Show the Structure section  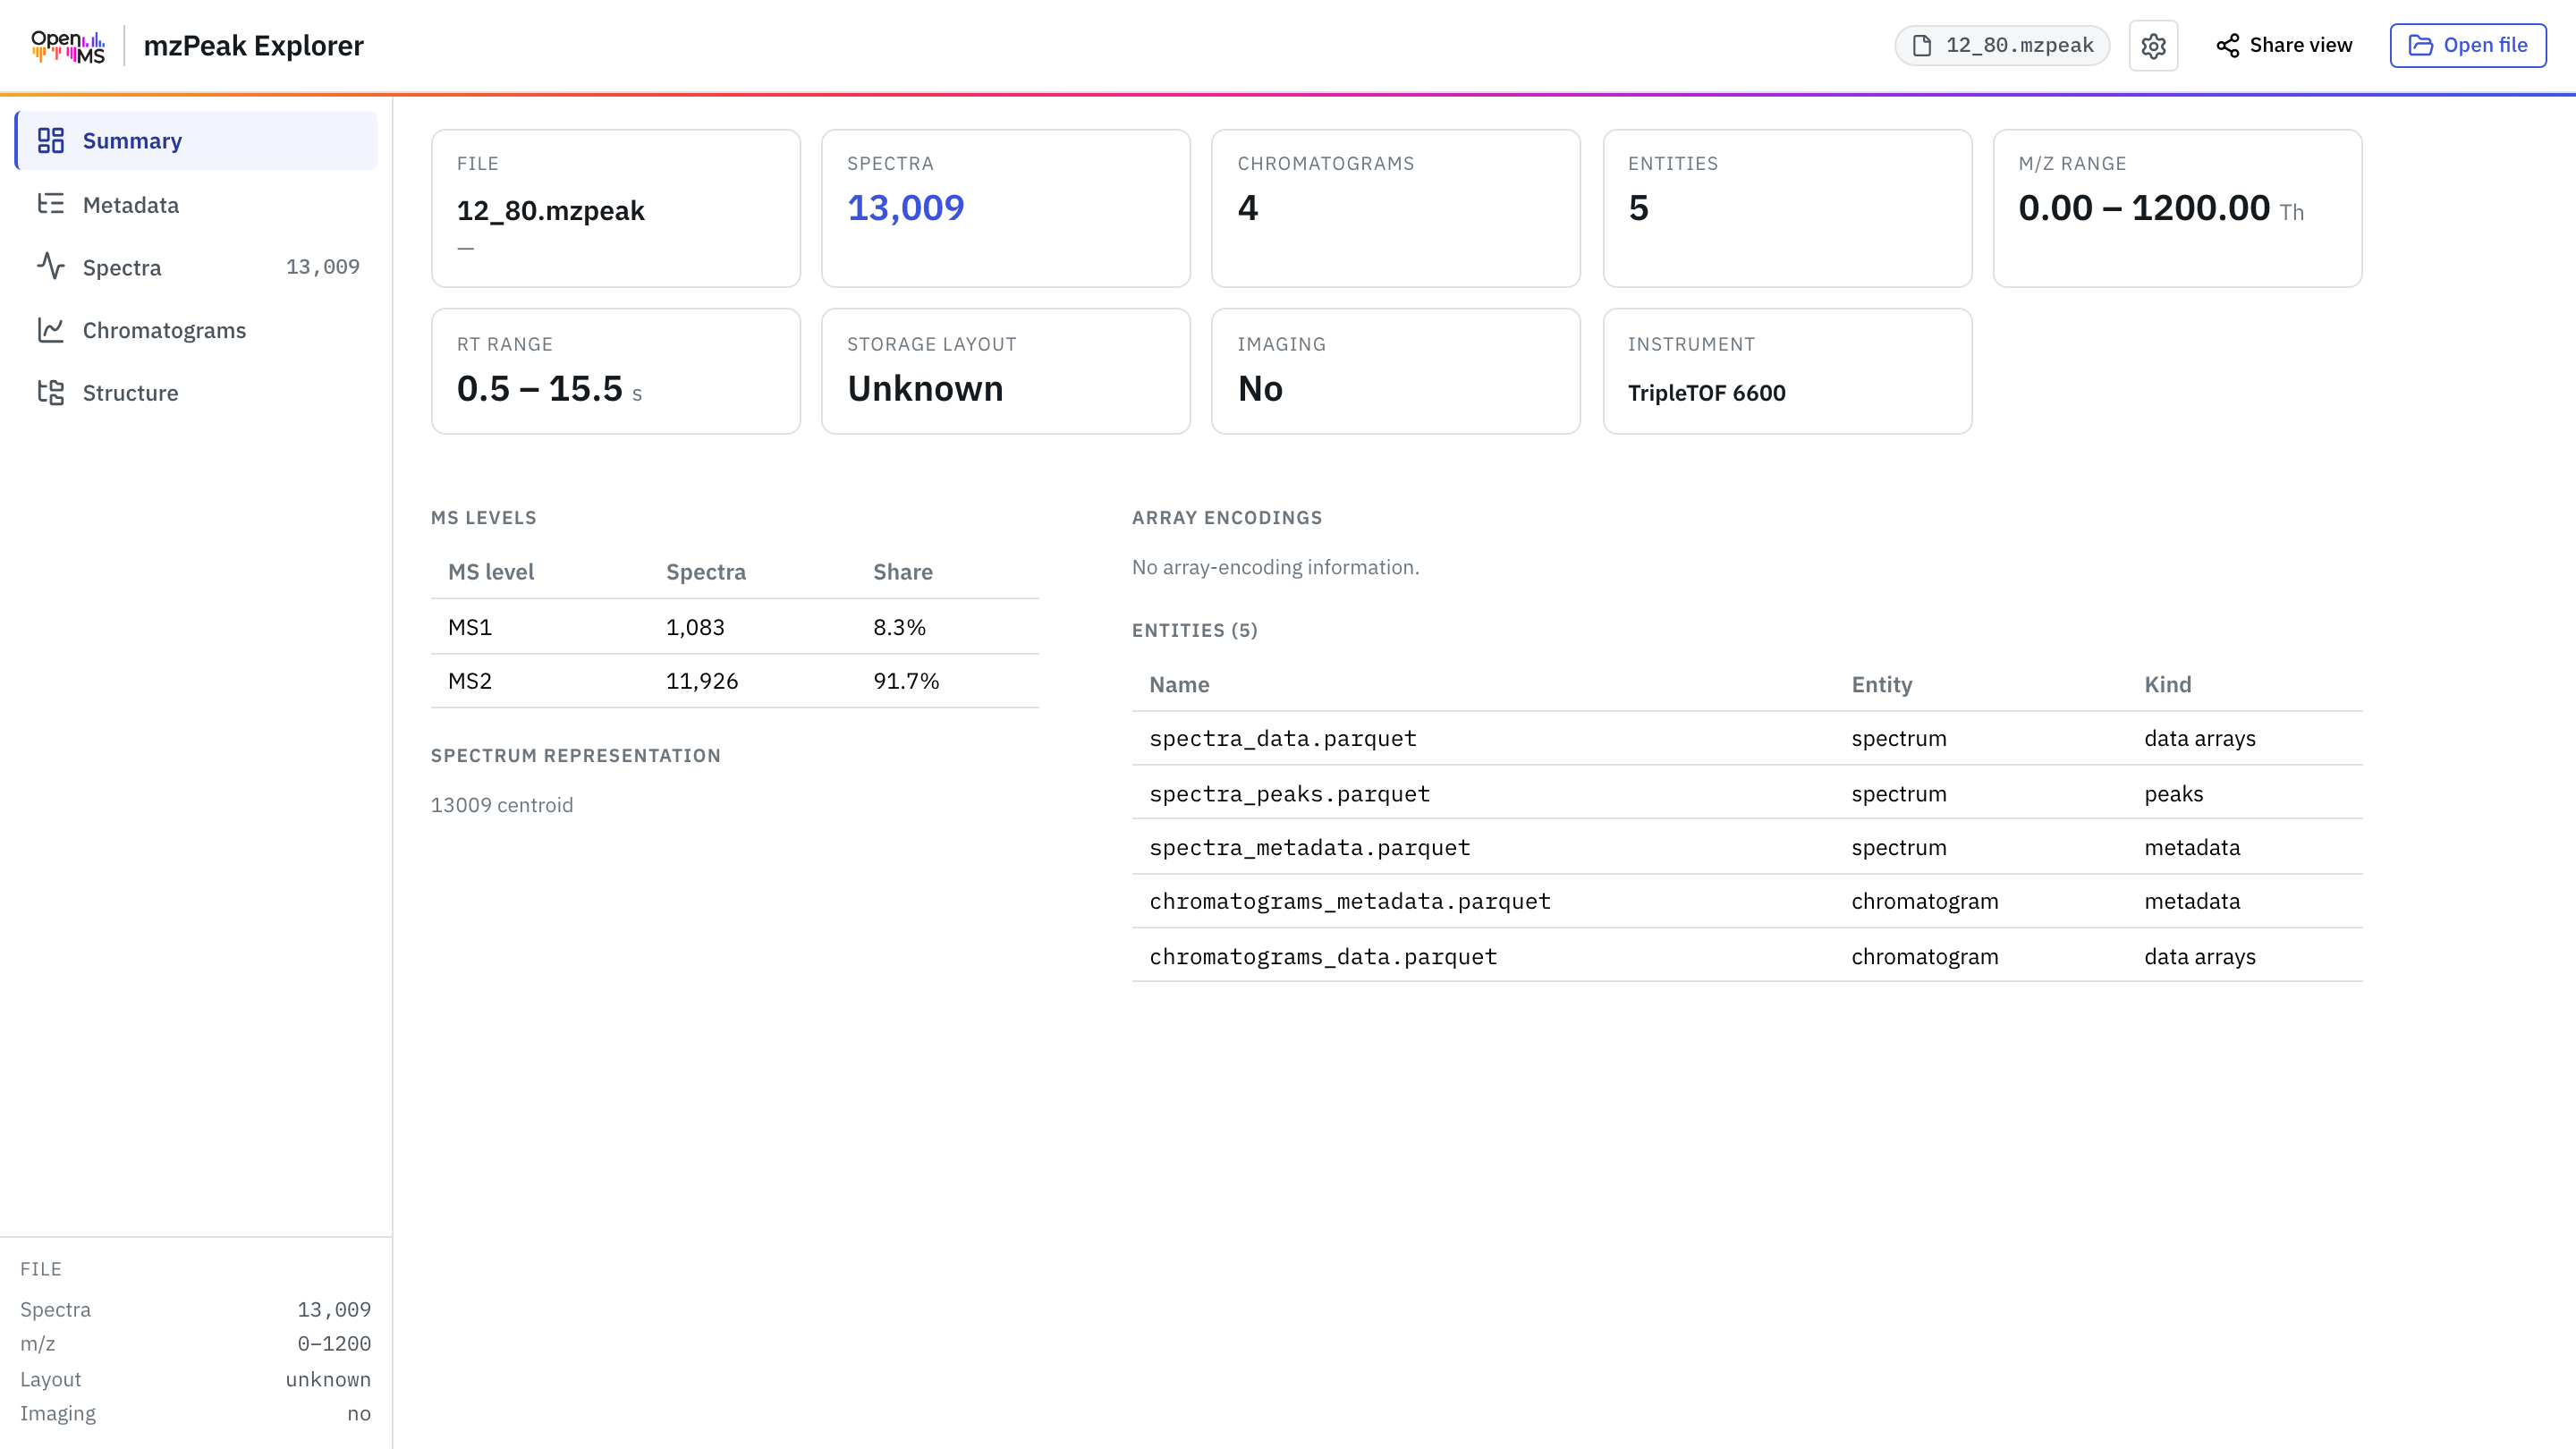point(197,392)
